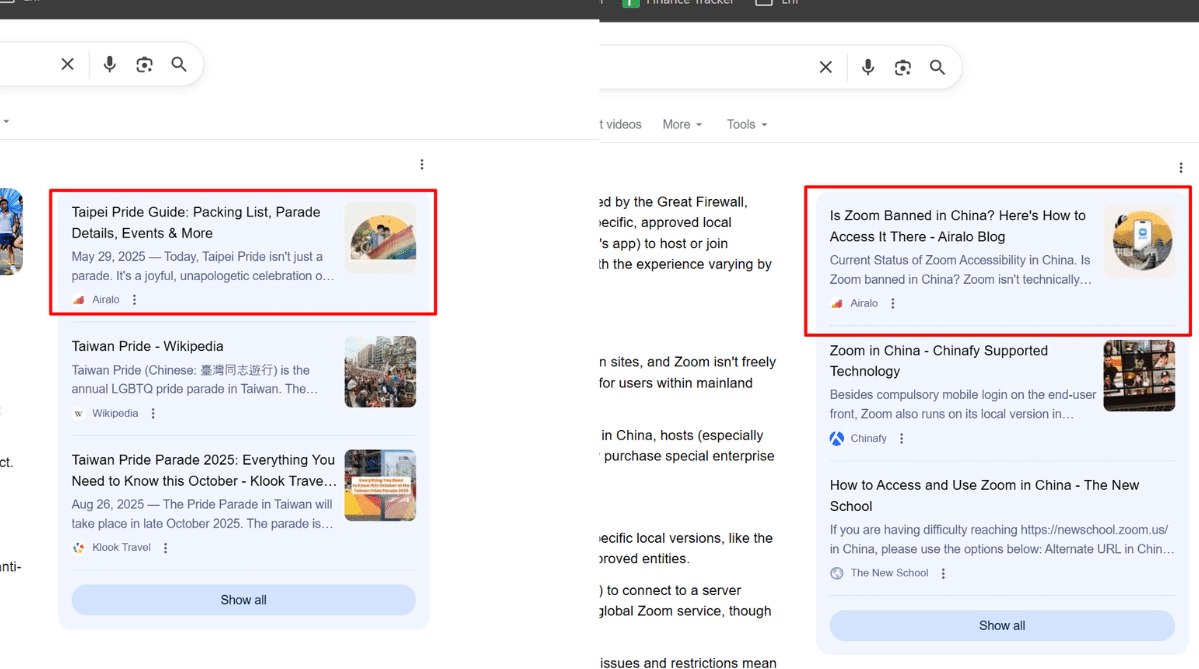
Task: Open the Taiwan Pride - Wikipedia result
Action: [x=148, y=346]
